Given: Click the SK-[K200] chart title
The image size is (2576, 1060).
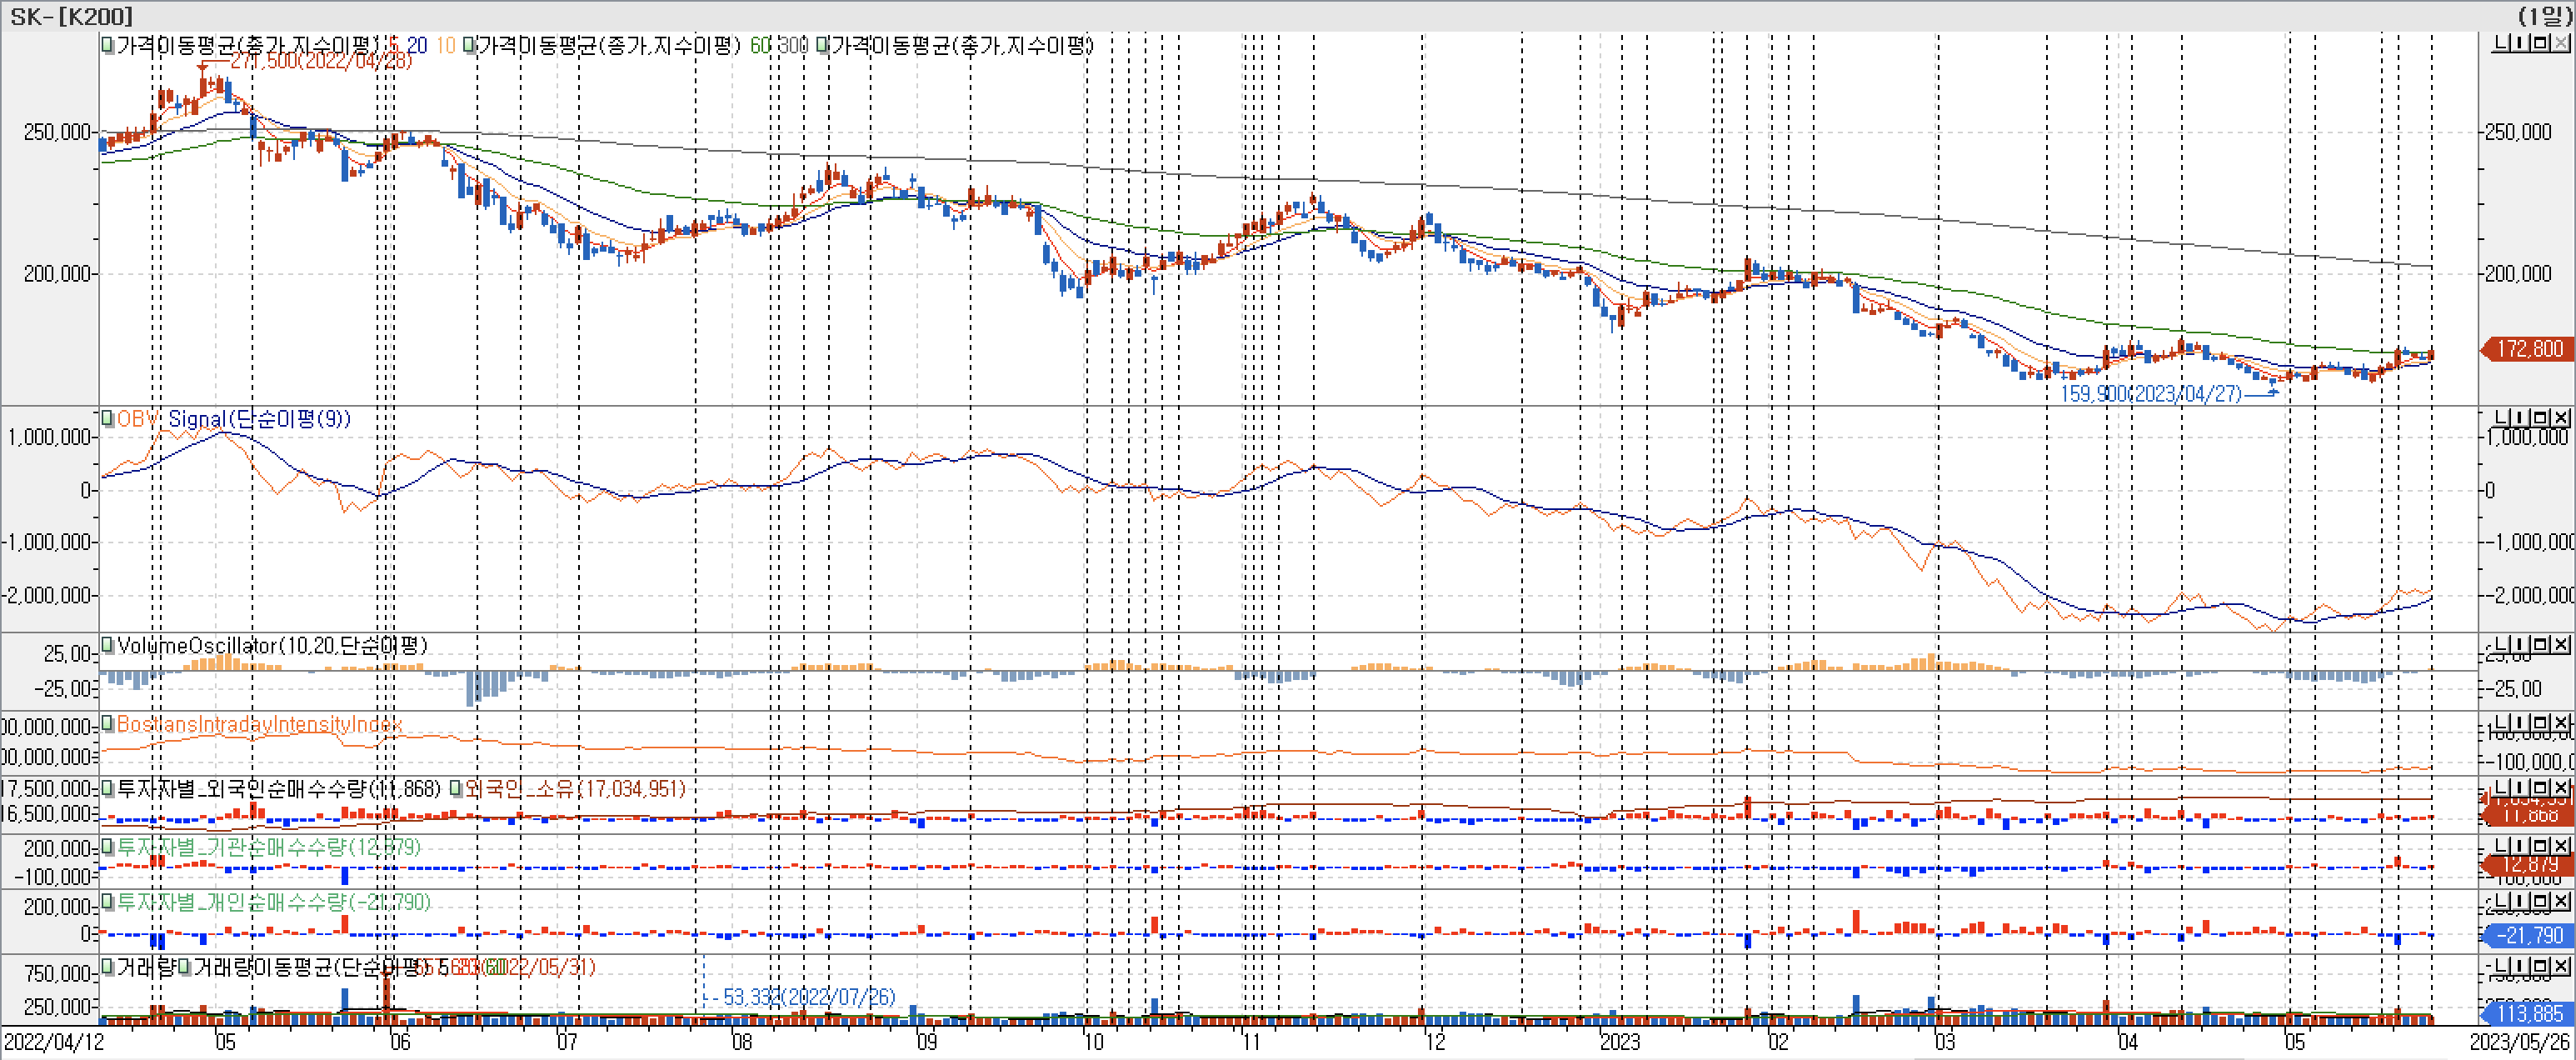Looking at the screenshot, I should click(x=70, y=16).
